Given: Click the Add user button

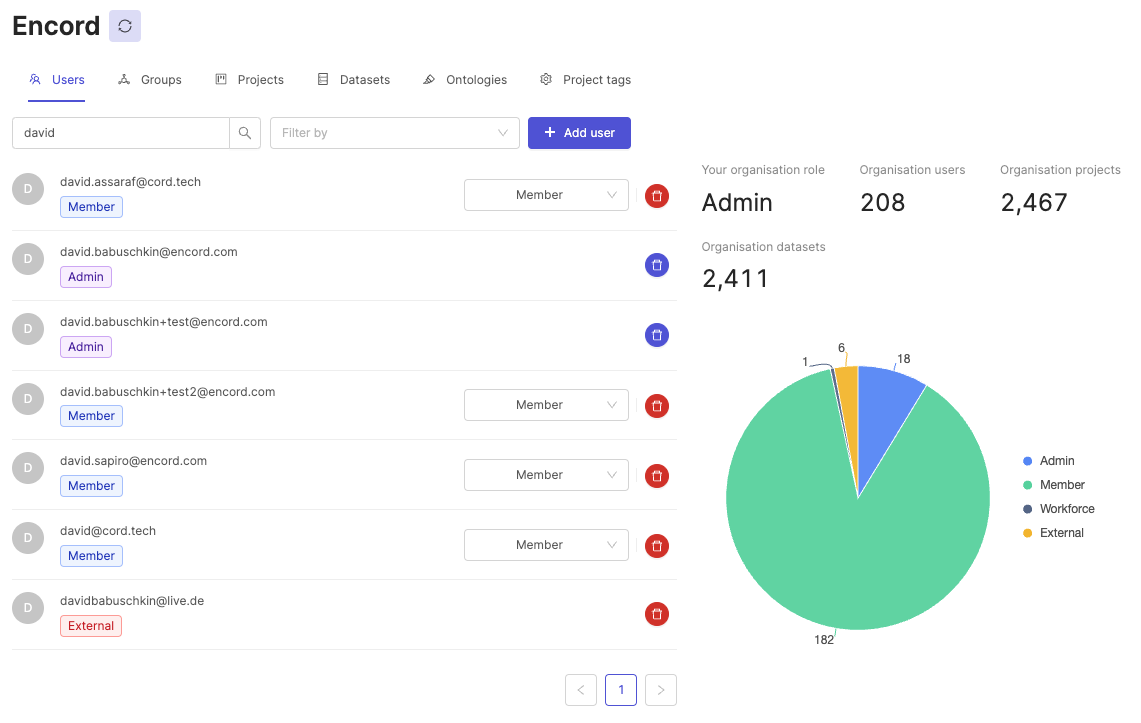Looking at the screenshot, I should (579, 133).
